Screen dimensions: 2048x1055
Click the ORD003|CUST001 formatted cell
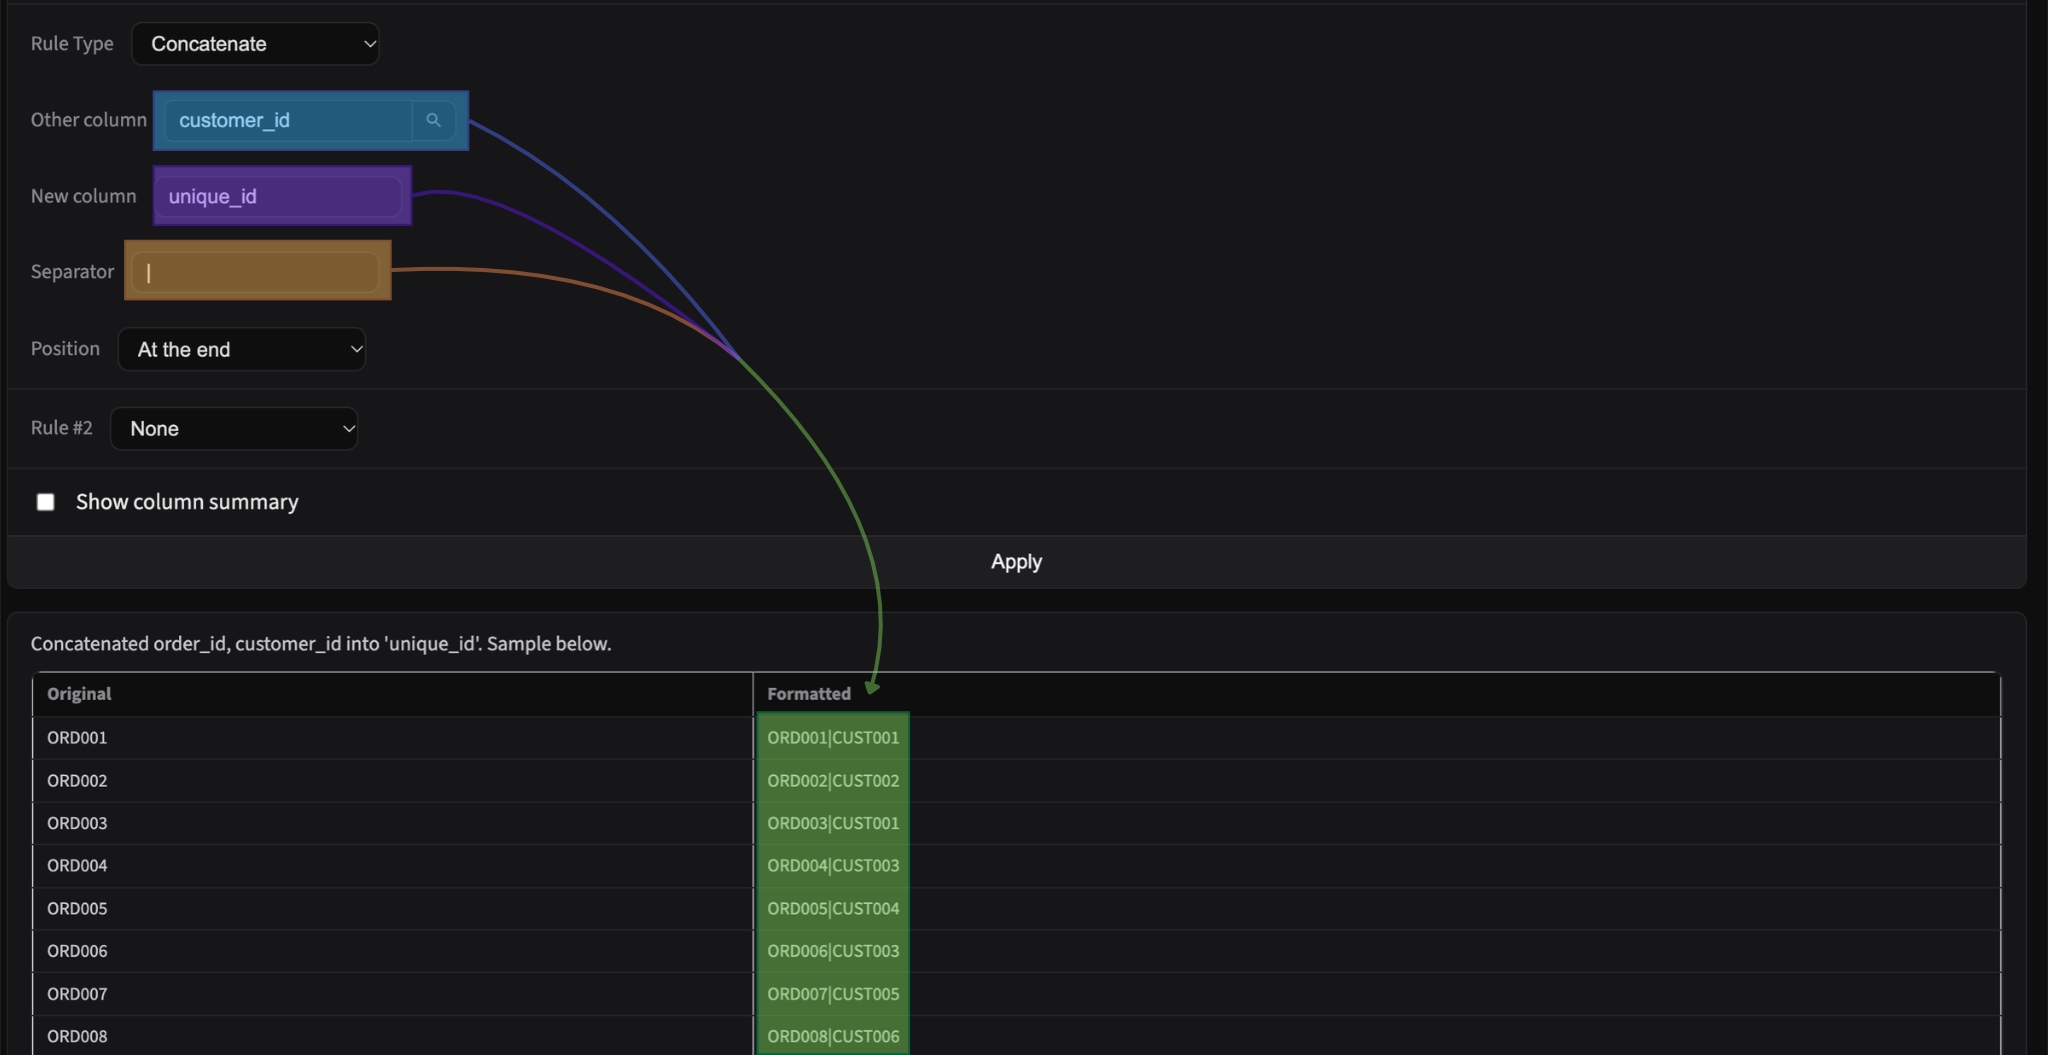pos(1376,823)
